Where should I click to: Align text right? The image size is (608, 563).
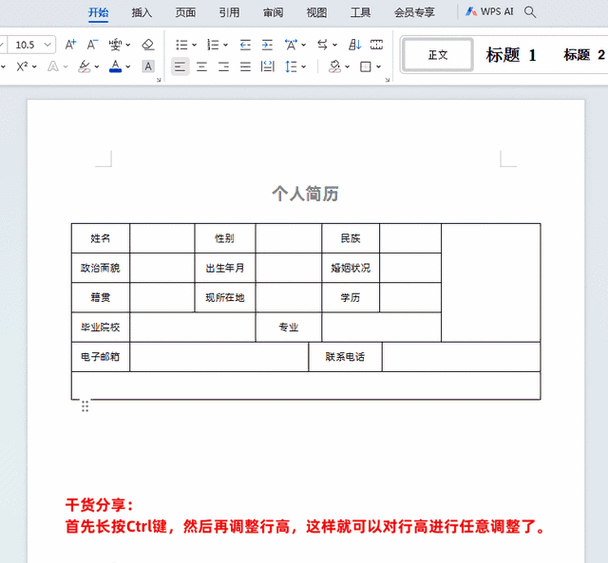coord(223,67)
